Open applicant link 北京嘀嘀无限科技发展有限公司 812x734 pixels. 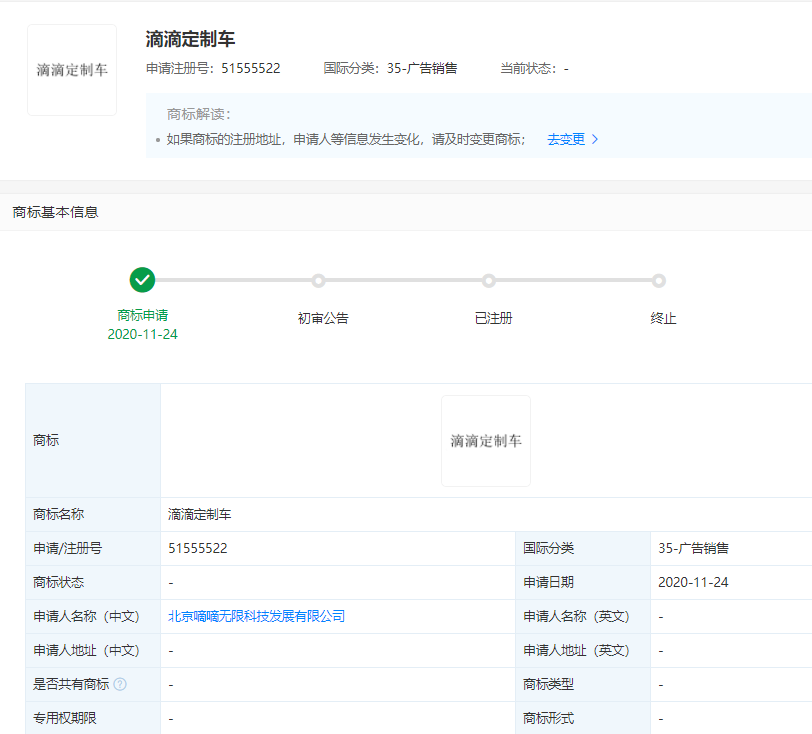point(256,616)
